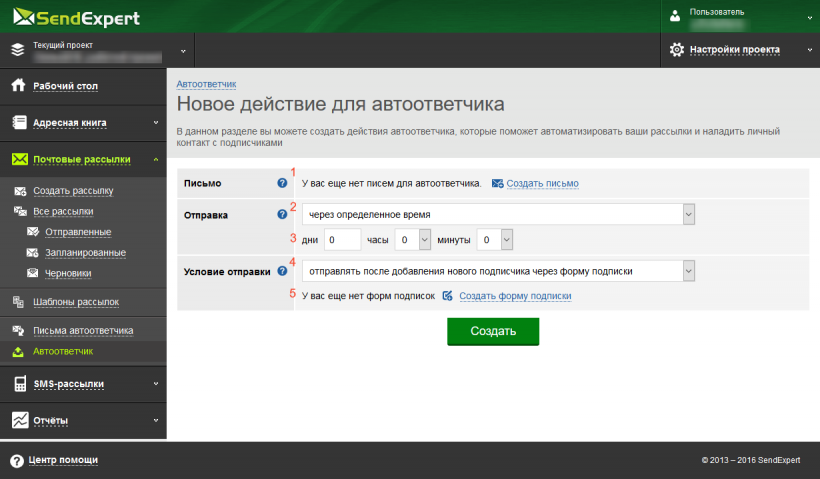Expand the Адресная книга menu section
820x479 pixels.
pyautogui.click(x=82, y=123)
